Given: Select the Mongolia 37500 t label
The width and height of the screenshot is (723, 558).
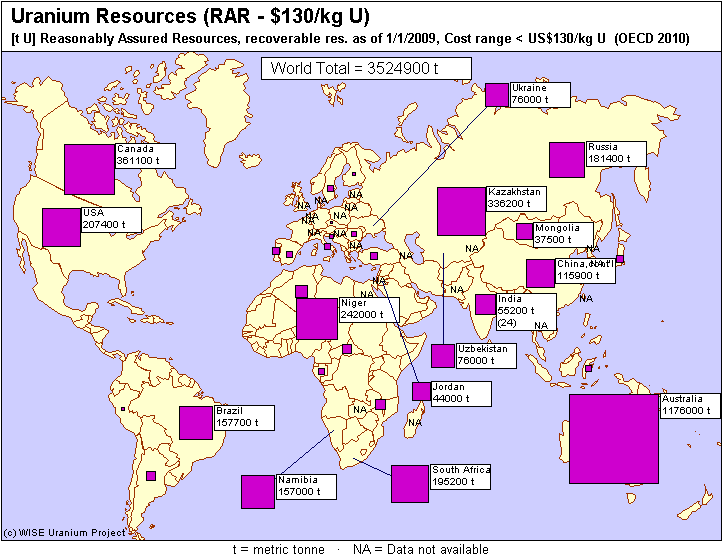Looking at the screenshot, I should click(556, 234).
